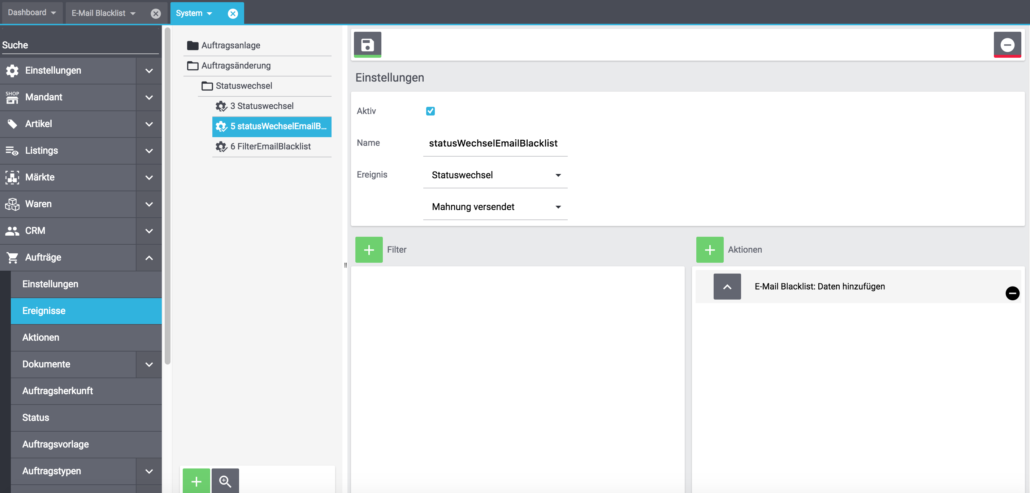The width and height of the screenshot is (1030, 493).
Task: Open Ereignisse in the Aufträge menu
Action: [86, 311]
